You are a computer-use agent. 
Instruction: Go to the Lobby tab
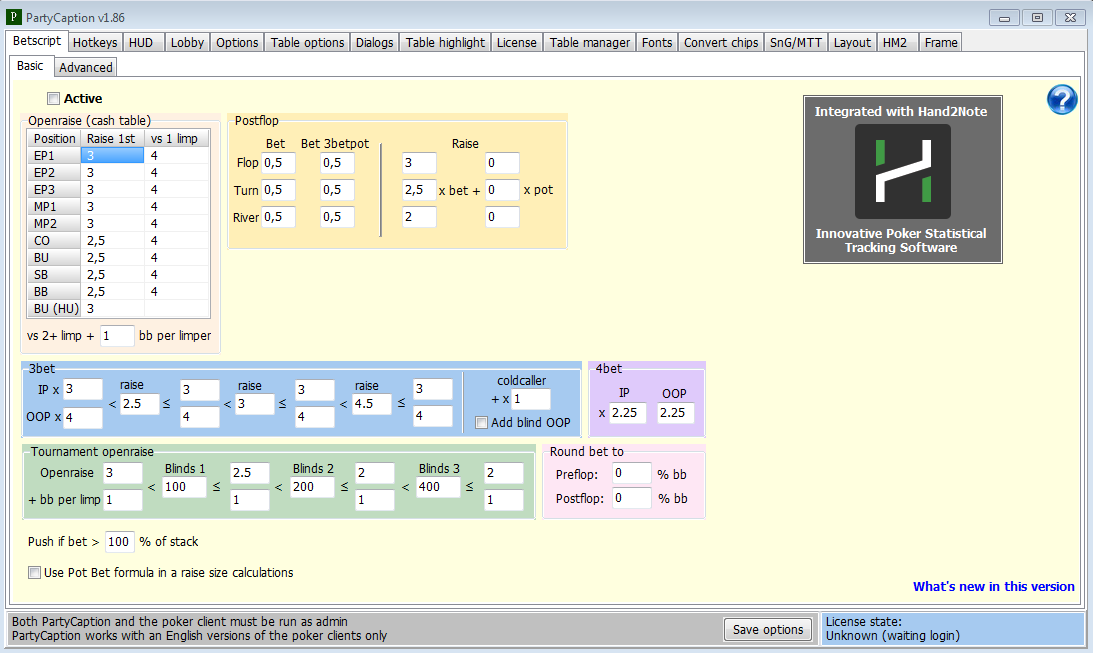tap(187, 43)
